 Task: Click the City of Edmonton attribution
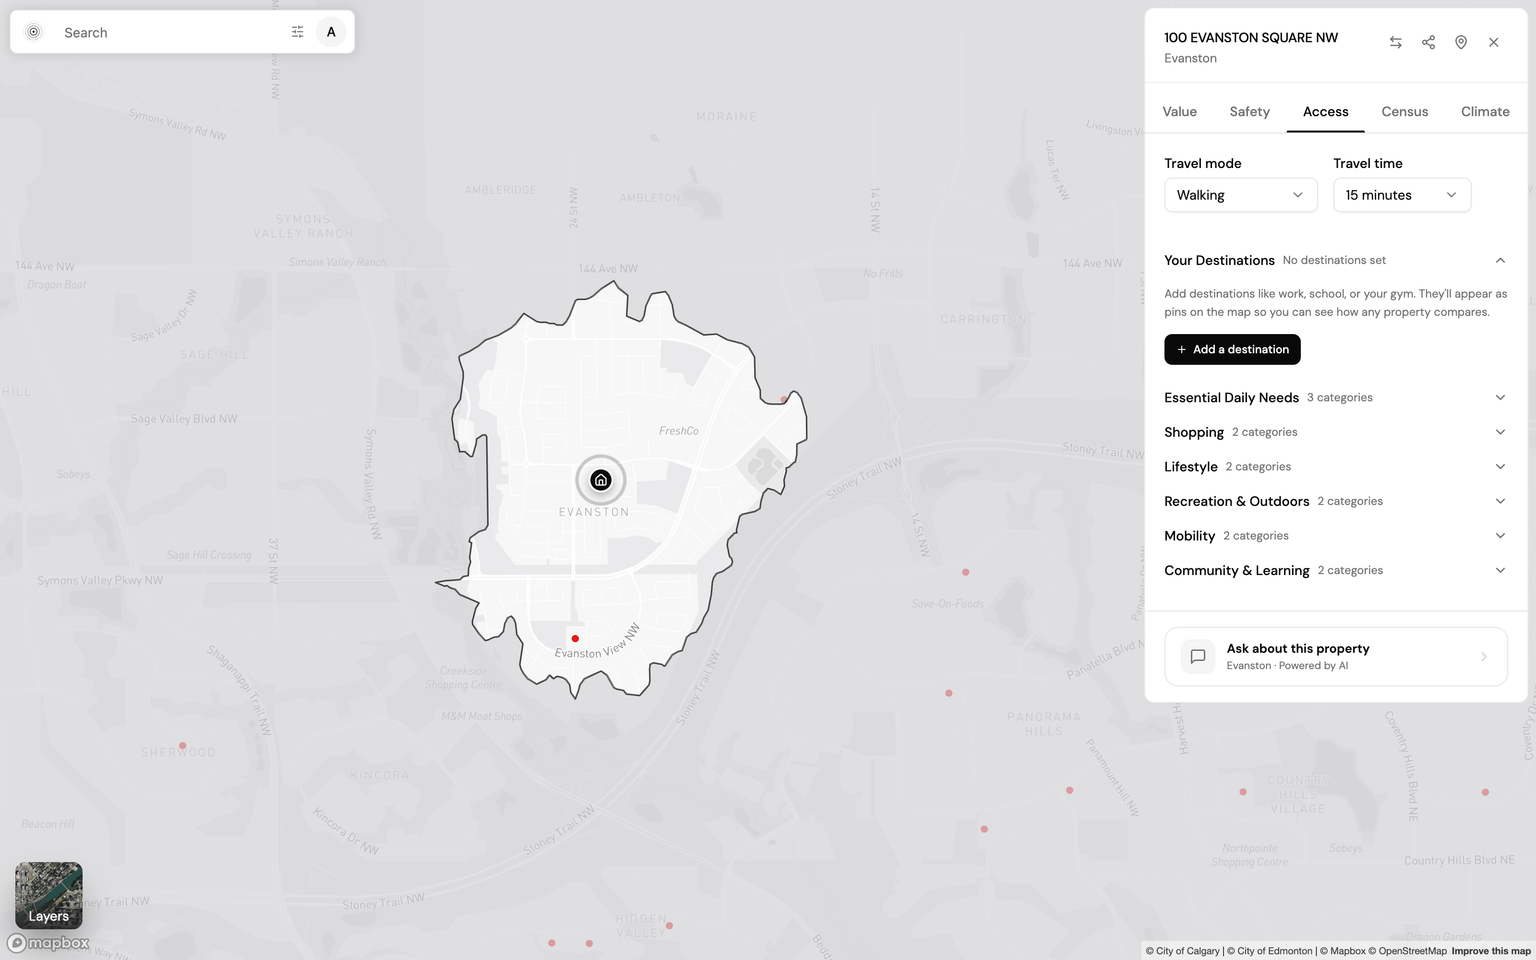pyautogui.click(x=1269, y=951)
